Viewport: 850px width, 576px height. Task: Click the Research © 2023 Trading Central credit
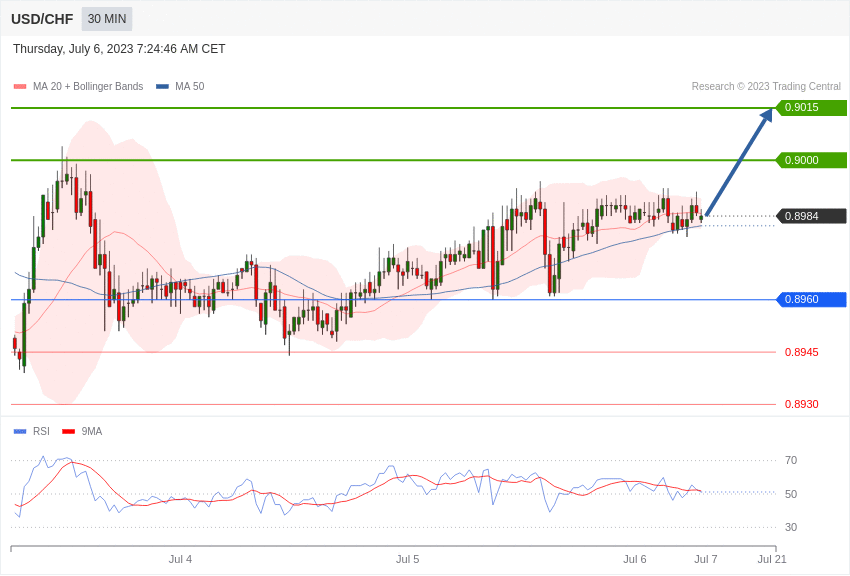pyautogui.click(x=766, y=87)
